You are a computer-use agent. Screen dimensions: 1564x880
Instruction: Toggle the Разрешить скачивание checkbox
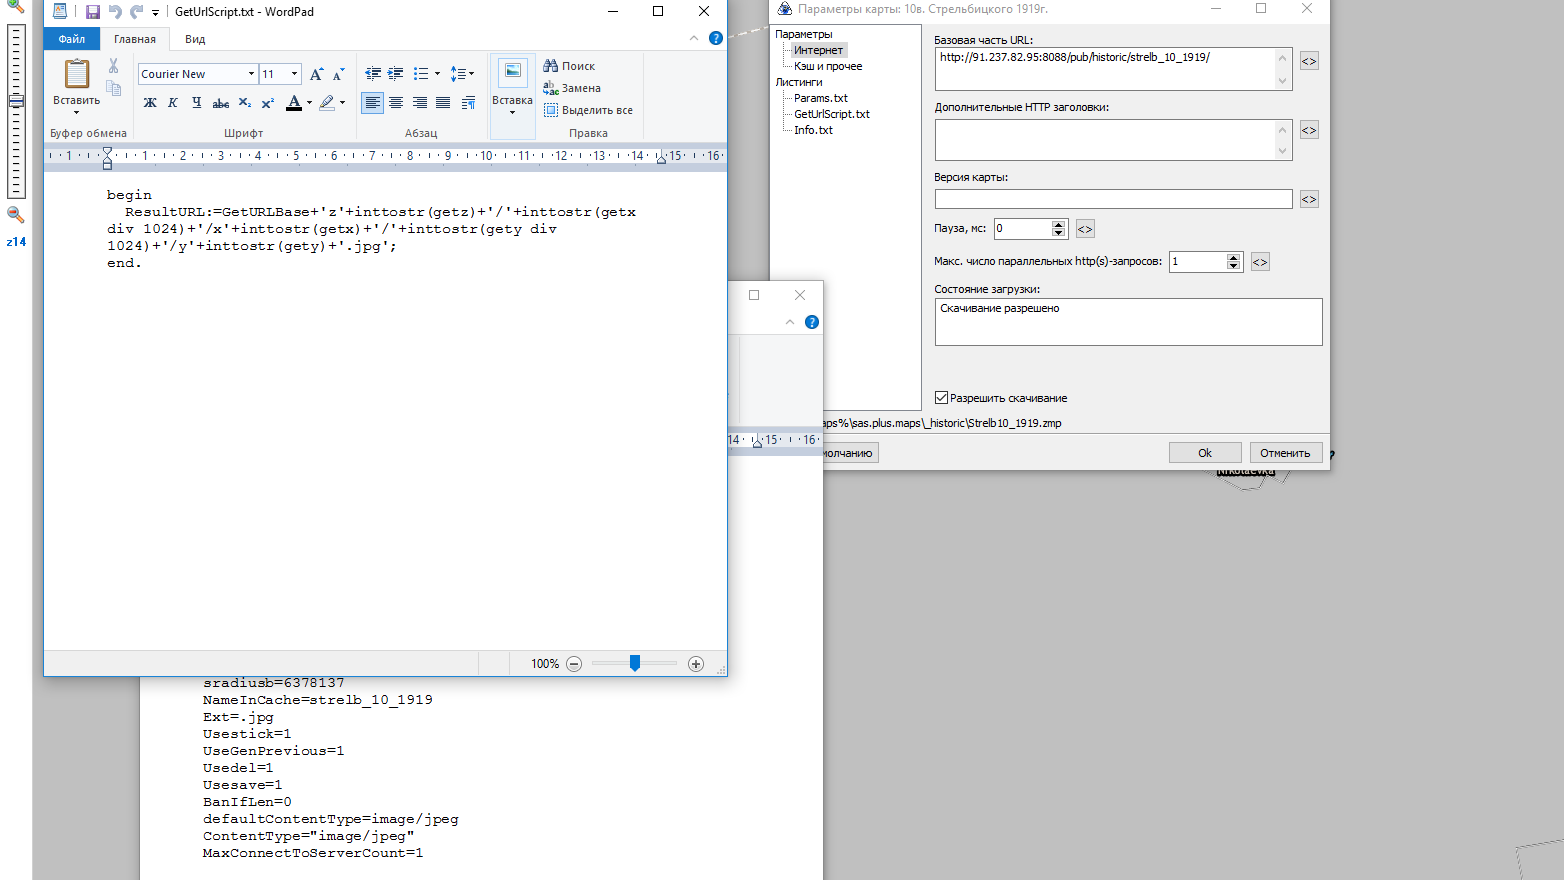[x=941, y=398]
